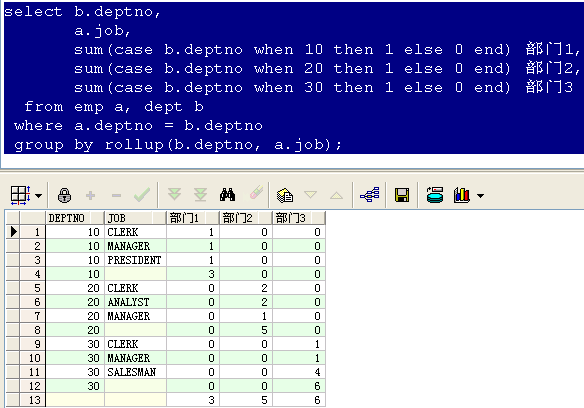Click the fetch last page icon
The height and width of the screenshot is (408, 584).
click(200, 194)
